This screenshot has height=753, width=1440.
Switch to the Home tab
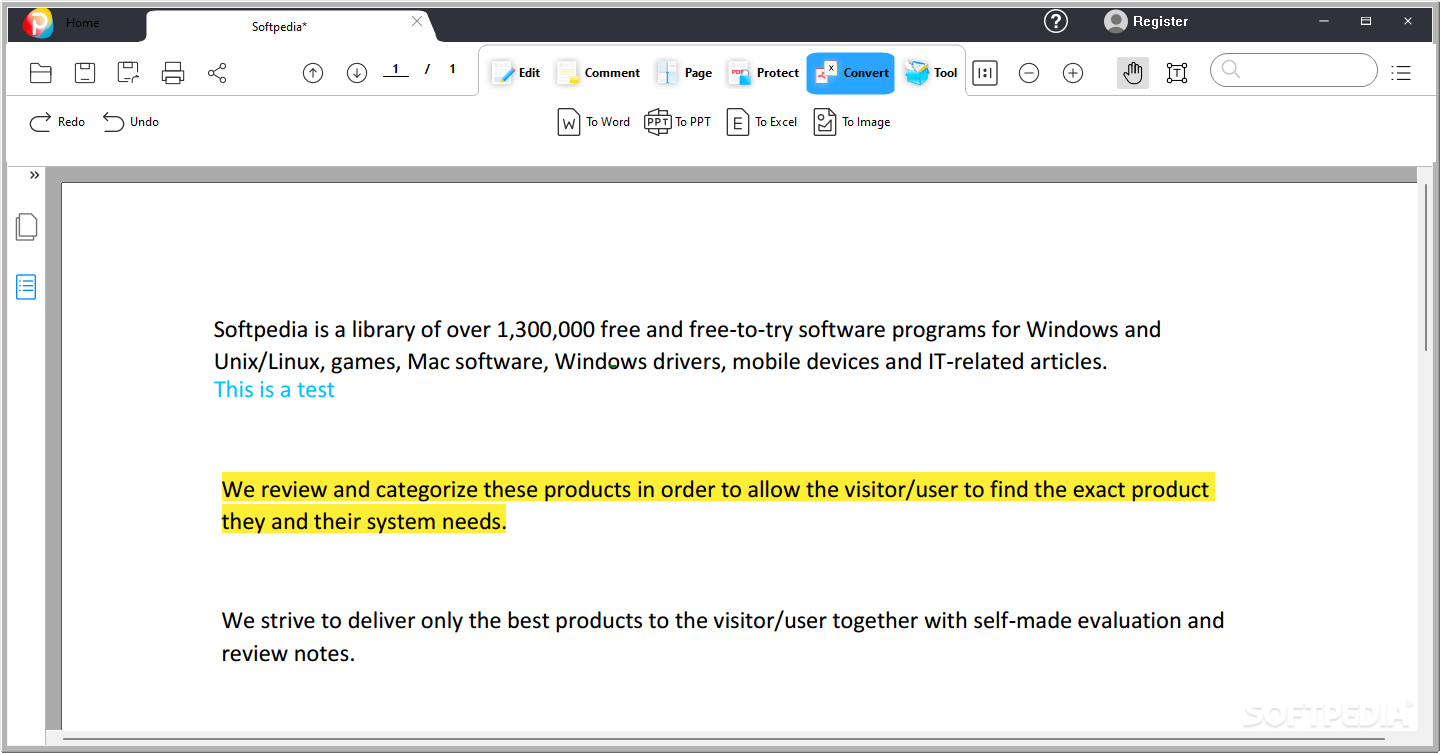[82, 23]
